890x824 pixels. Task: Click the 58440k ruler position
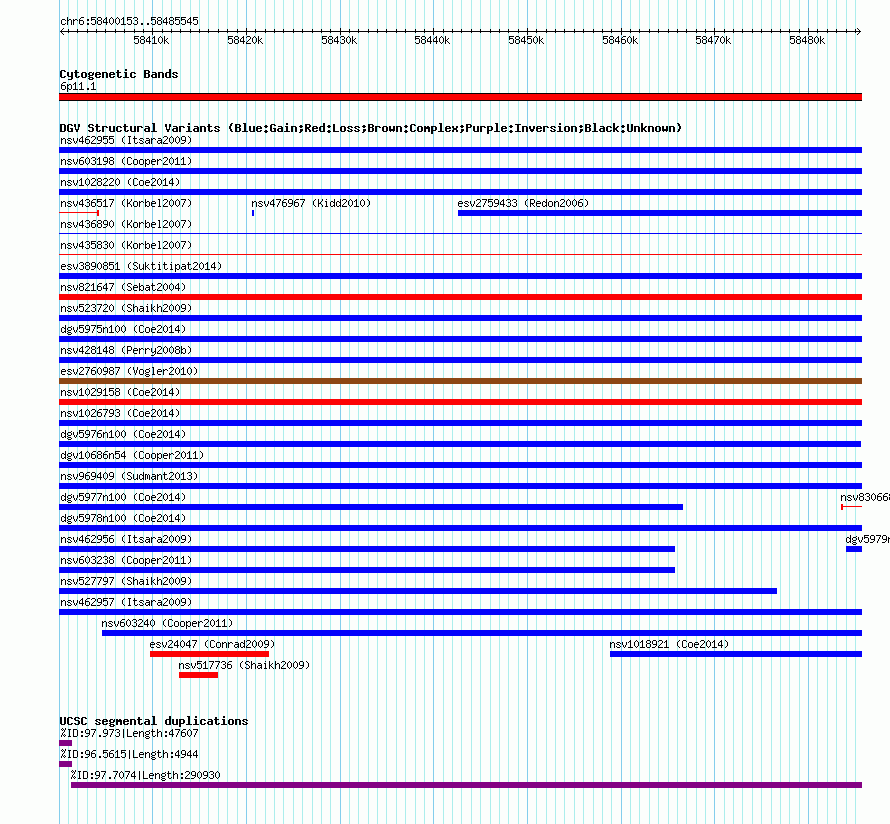(x=433, y=40)
